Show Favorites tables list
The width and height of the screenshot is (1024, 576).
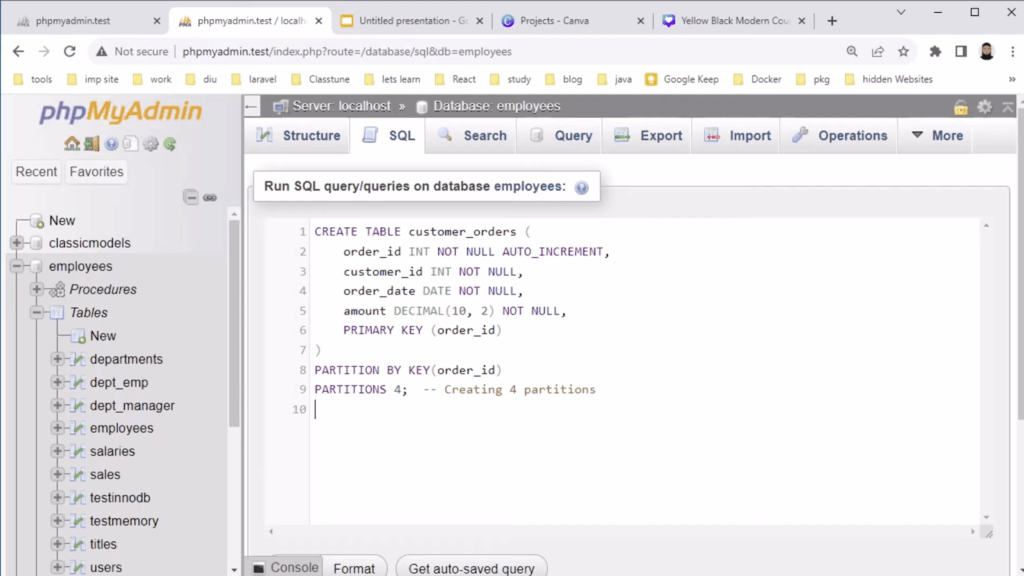(x=97, y=172)
